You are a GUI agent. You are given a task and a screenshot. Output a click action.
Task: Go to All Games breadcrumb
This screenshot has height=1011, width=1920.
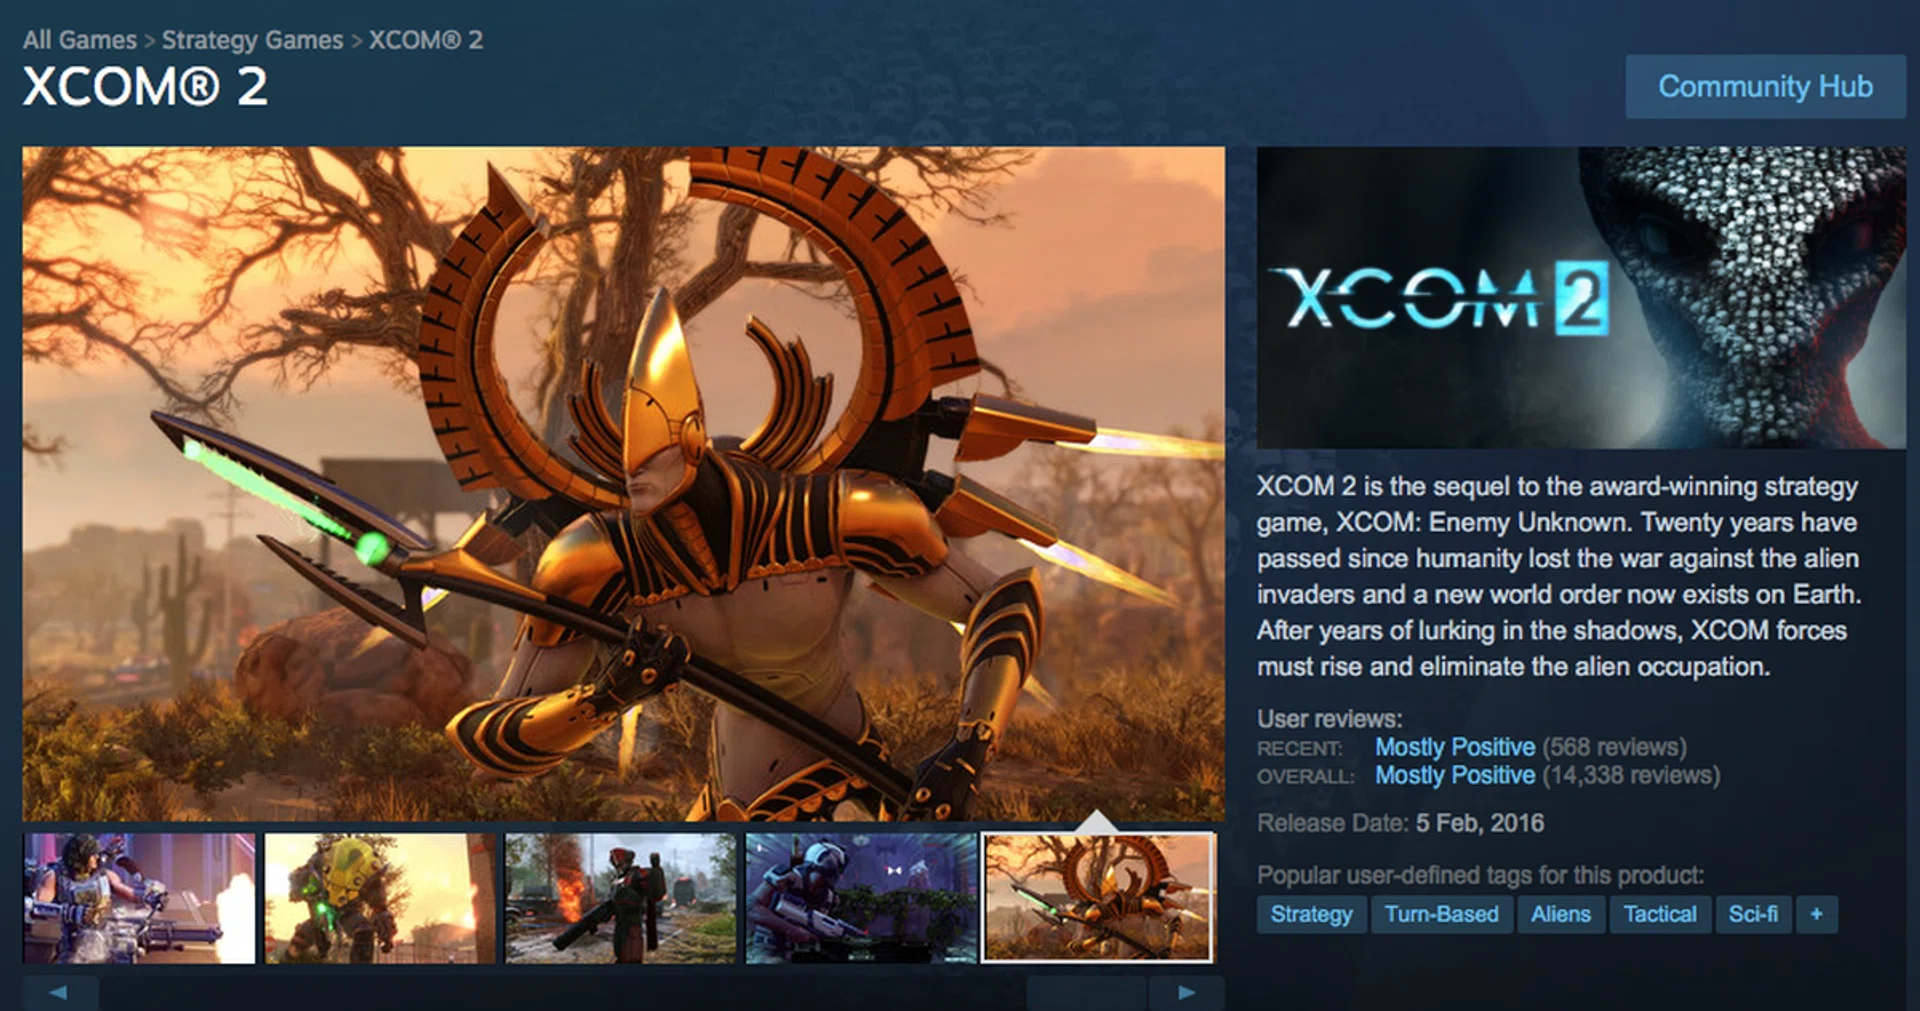(80, 40)
